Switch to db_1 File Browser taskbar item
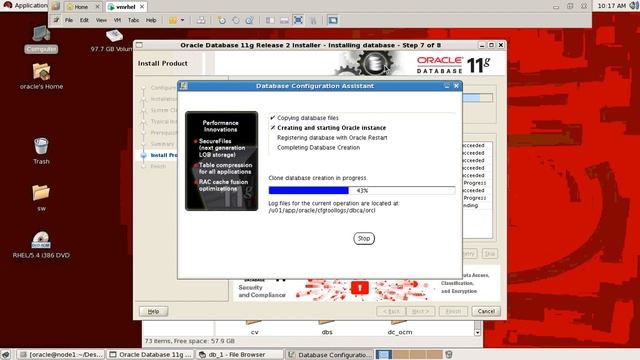 tap(239, 355)
